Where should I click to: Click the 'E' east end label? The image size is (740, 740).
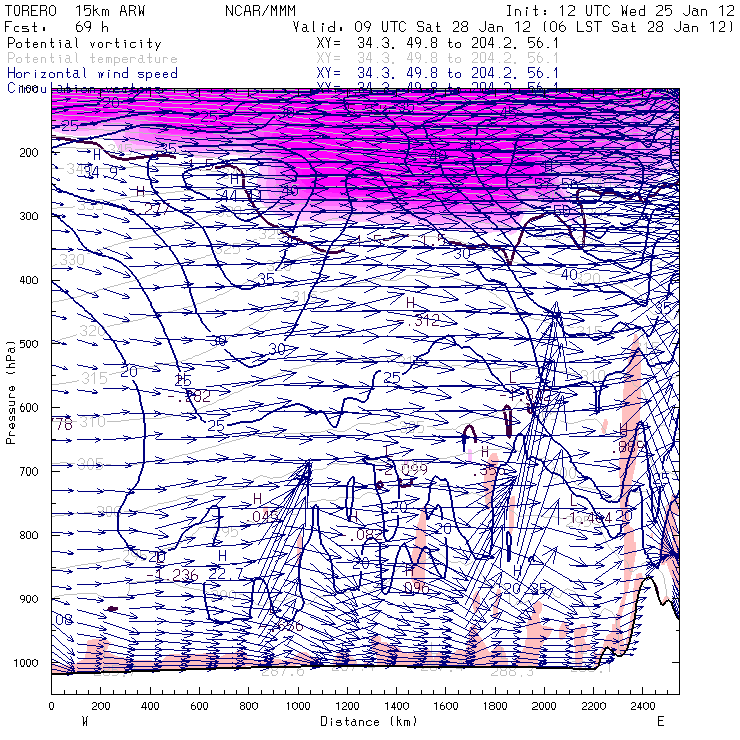[661, 722]
